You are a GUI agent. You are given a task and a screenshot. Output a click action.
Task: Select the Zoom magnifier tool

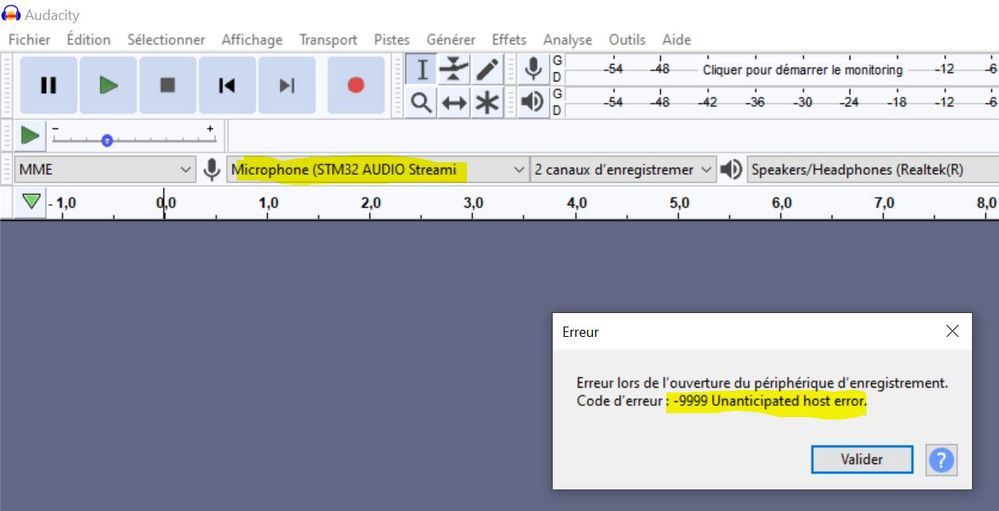click(x=421, y=103)
